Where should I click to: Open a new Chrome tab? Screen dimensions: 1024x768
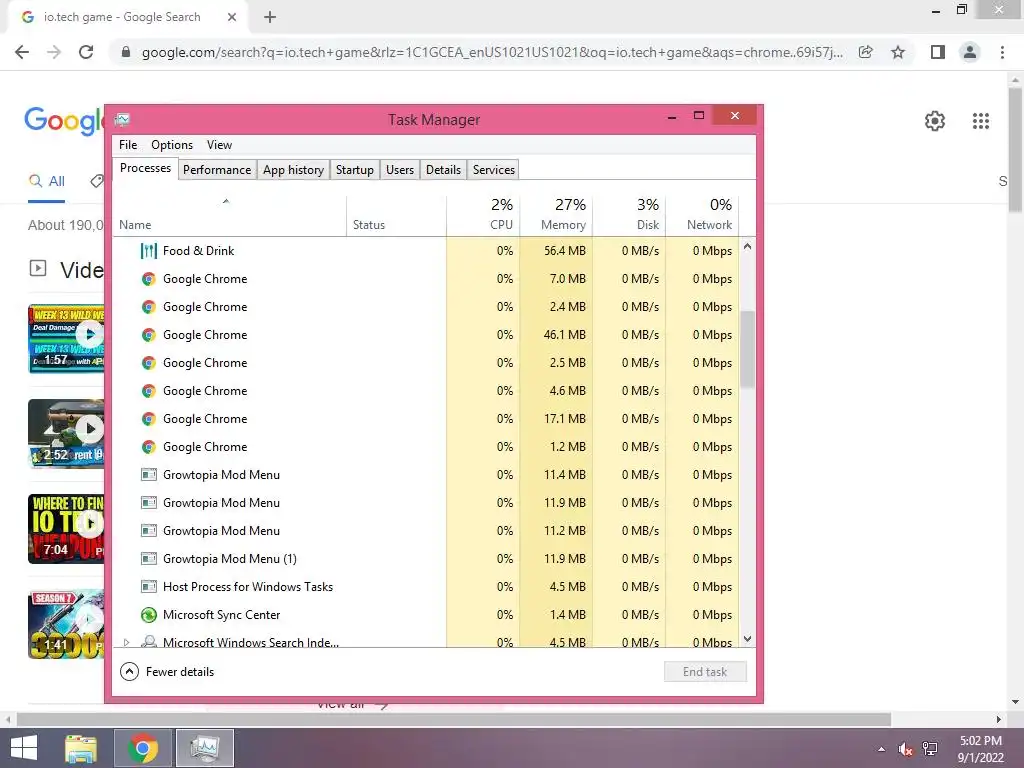click(270, 18)
